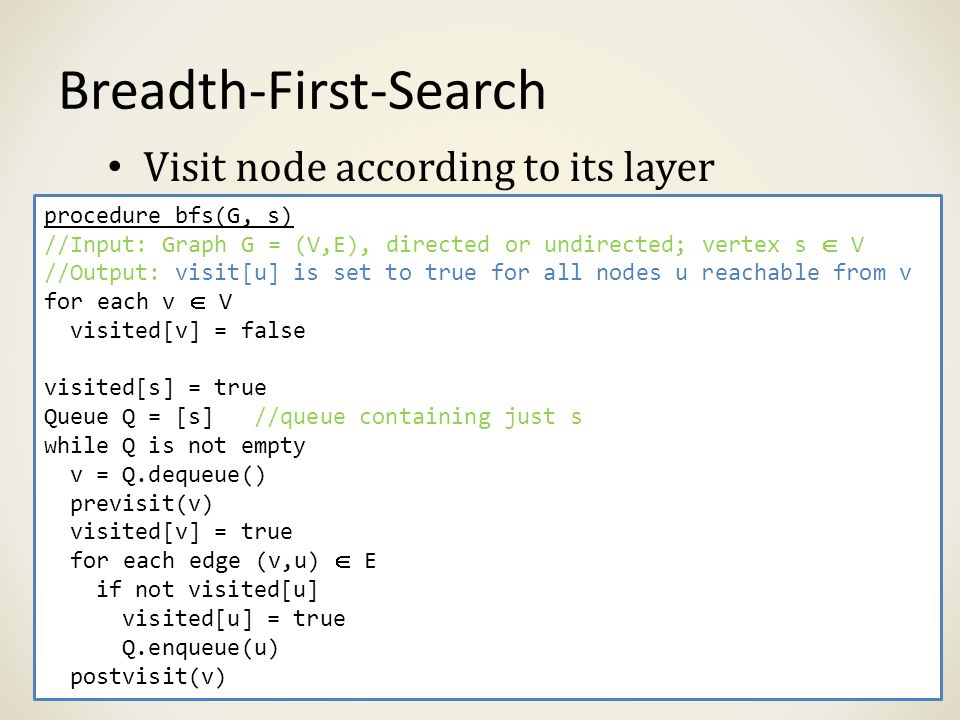Viewport: 960px width, 720px height.
Task: Click the line "procedure bfs(G, s)"
Action: 168,216
